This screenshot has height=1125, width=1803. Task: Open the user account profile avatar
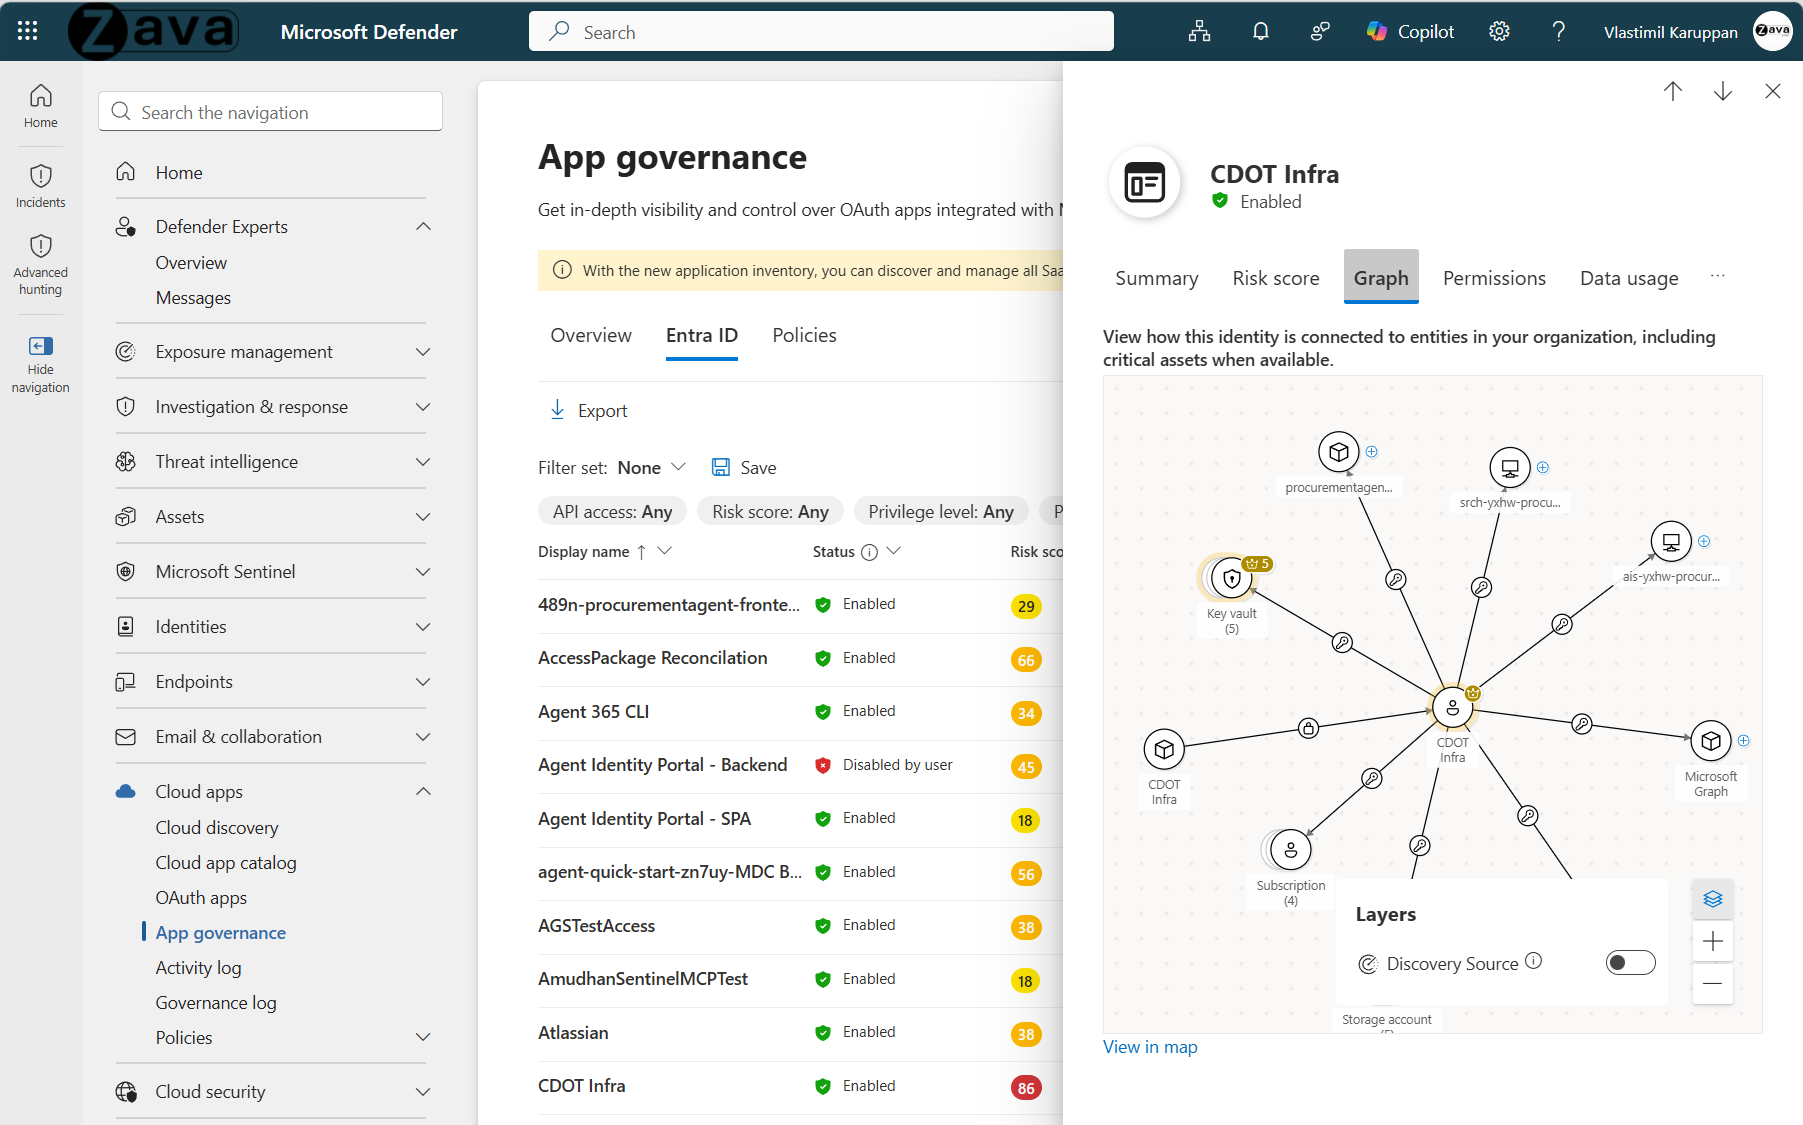pos(1773,31)
